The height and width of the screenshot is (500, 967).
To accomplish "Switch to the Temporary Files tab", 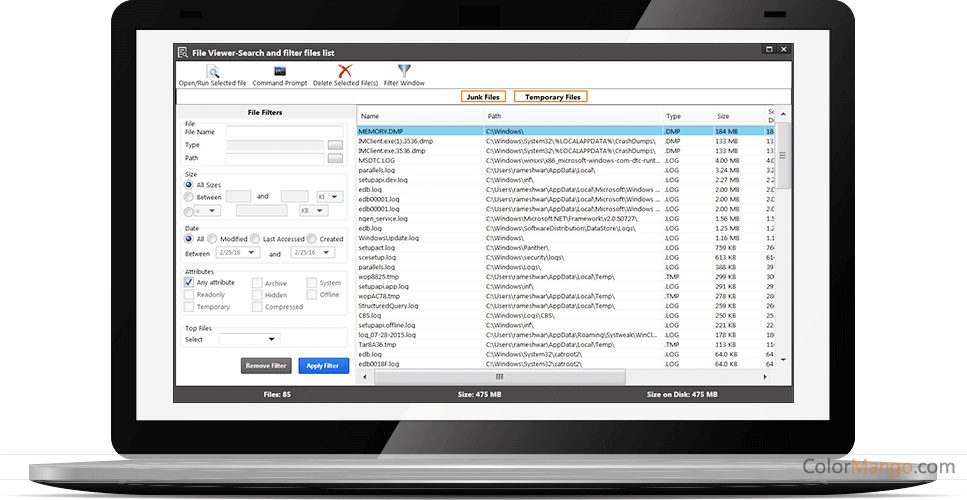I will pyautogui.click(x=551, y=97).
